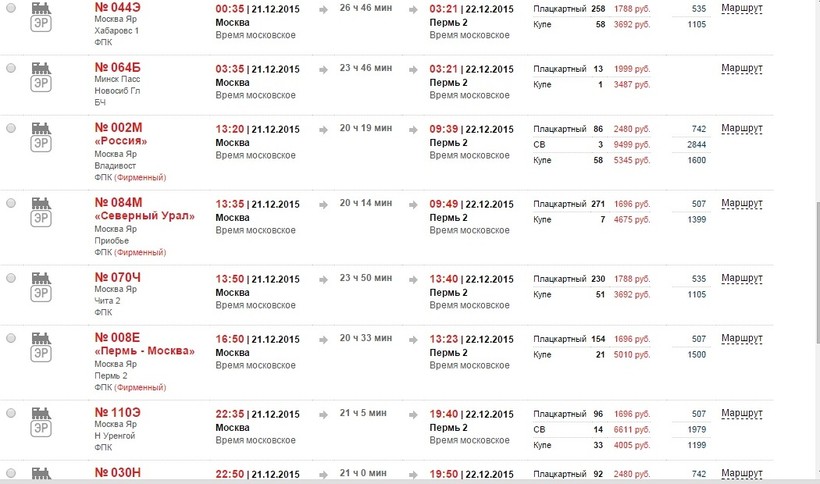The height and width of the screenshot is (484, 820).
Task: Show Маршрут for train № 008Е
Action: (741, 338)
